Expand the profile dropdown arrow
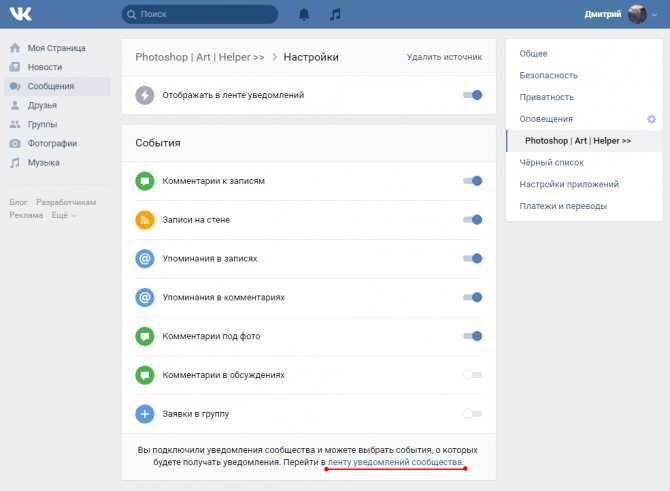This screenshot has width=670, height=491. pos(654,15)
